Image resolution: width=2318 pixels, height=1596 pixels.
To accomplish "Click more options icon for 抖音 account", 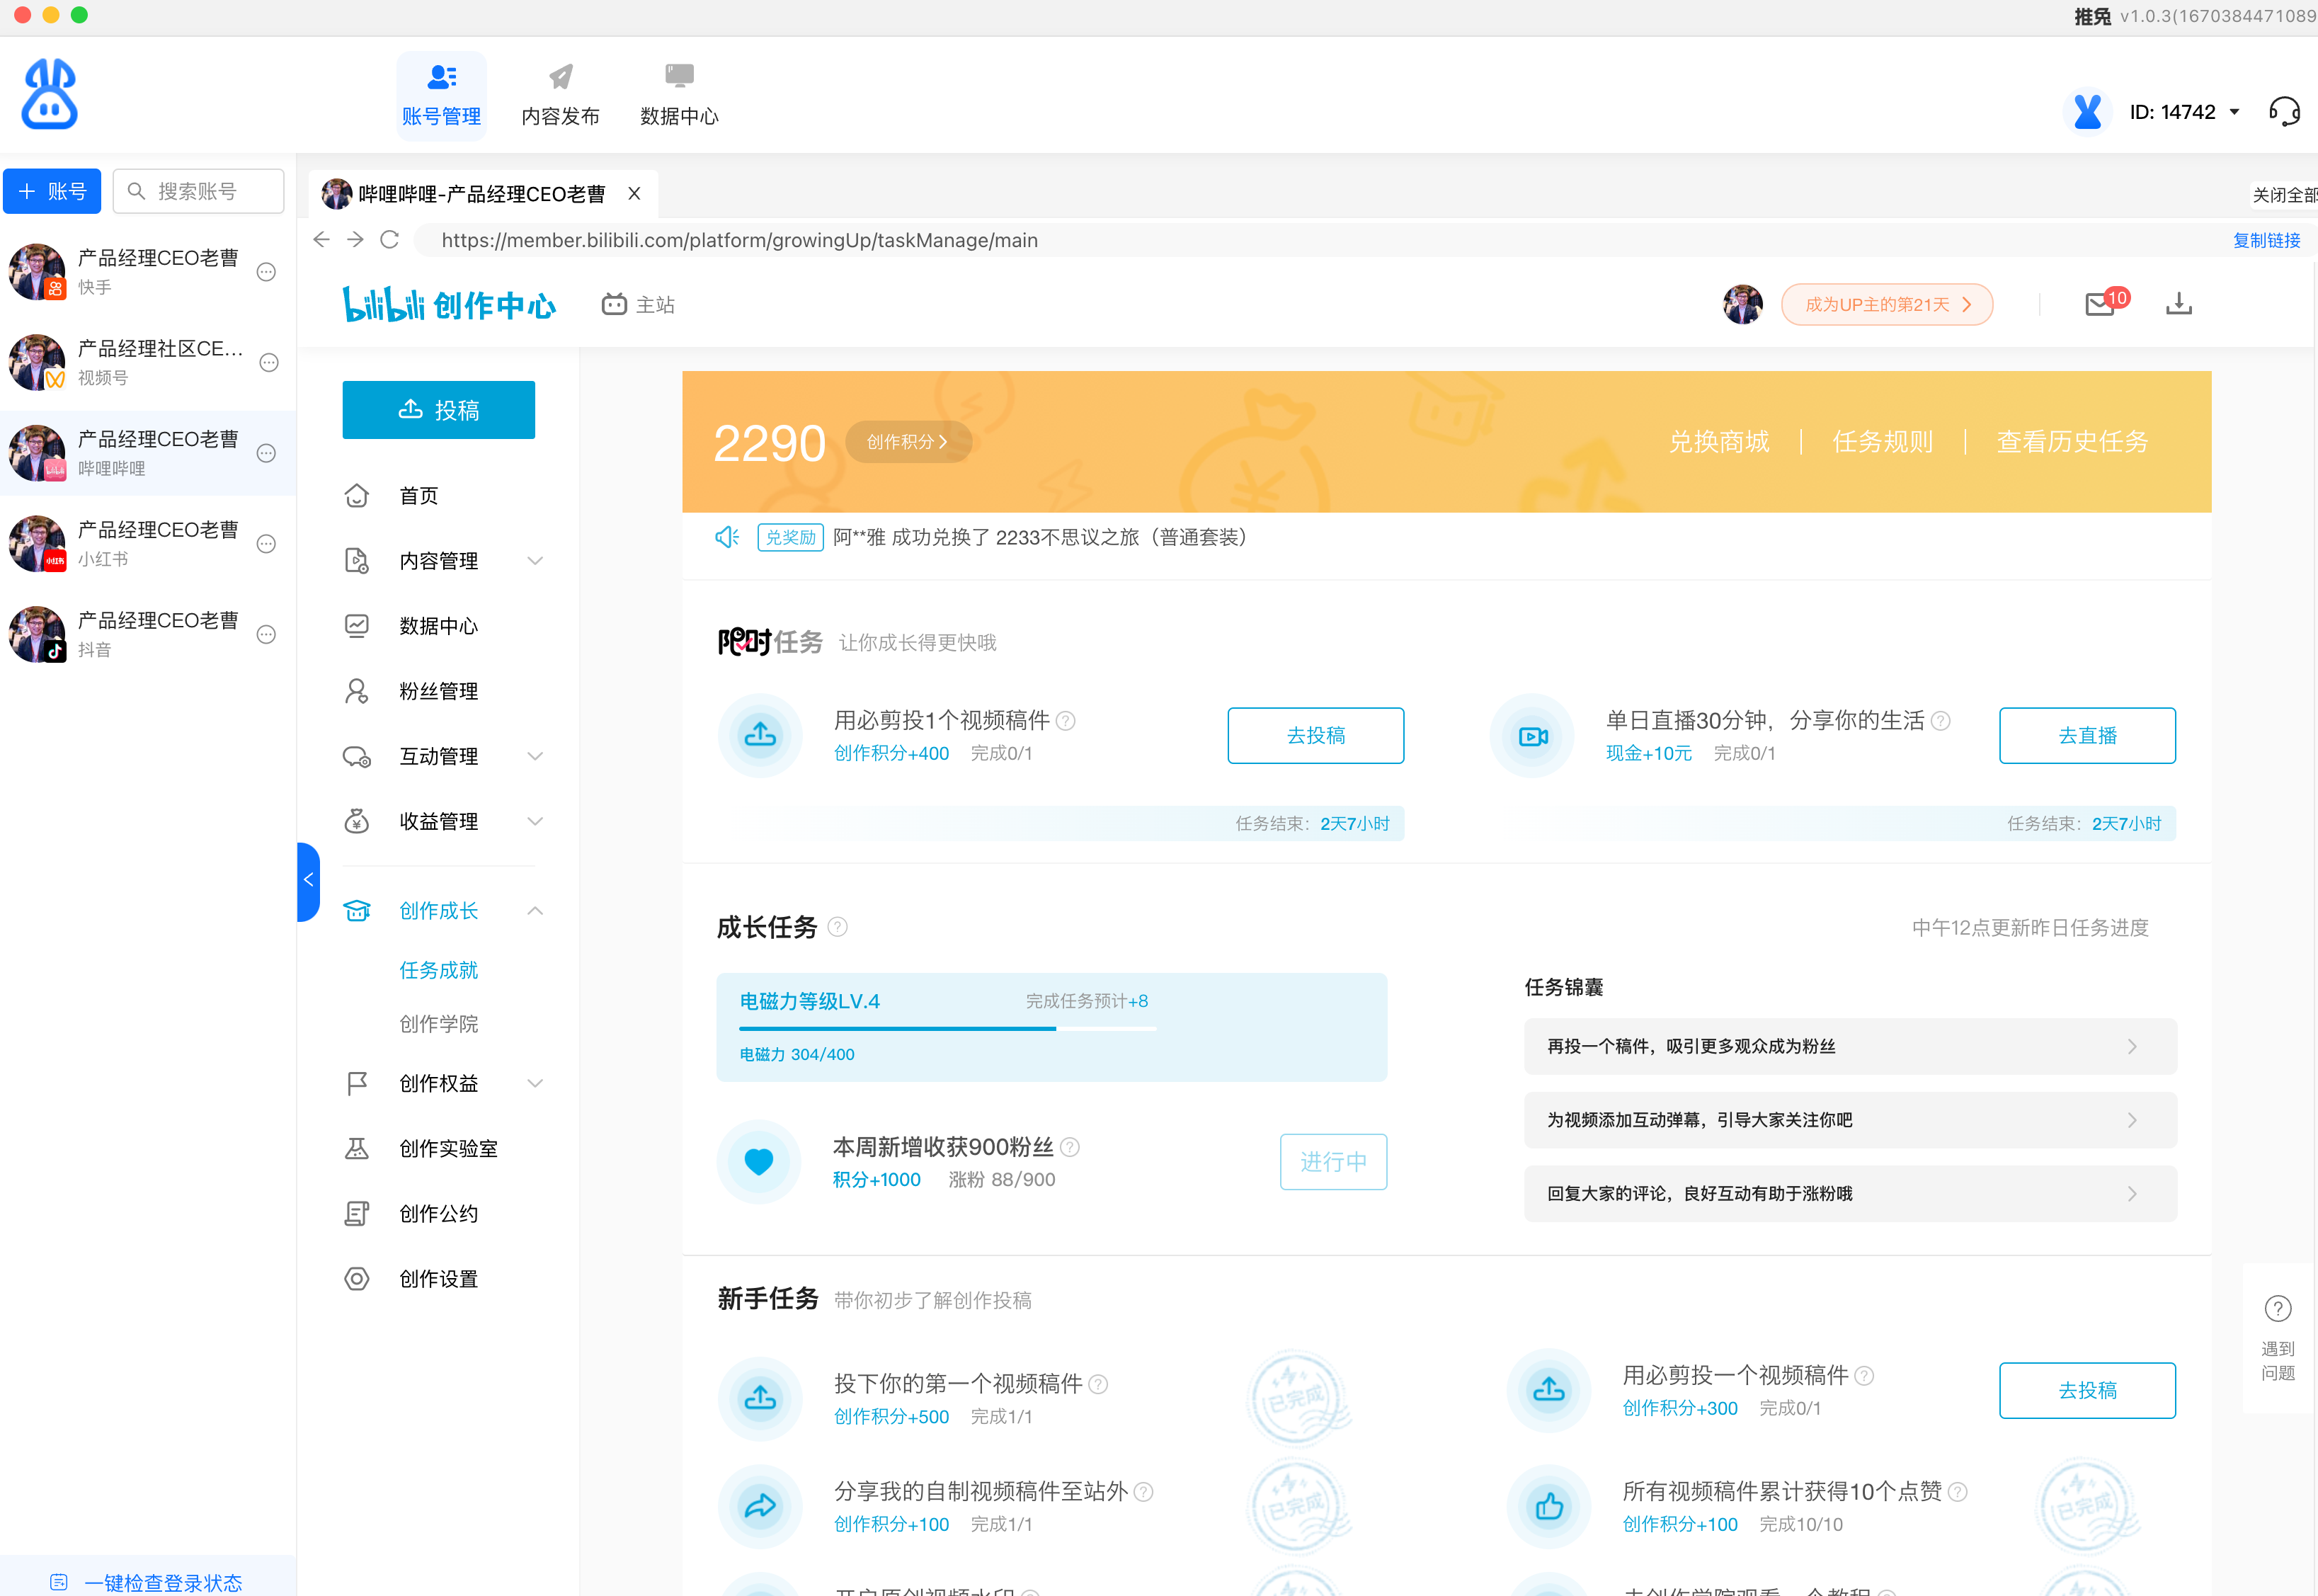I will [x=266, y=635].
